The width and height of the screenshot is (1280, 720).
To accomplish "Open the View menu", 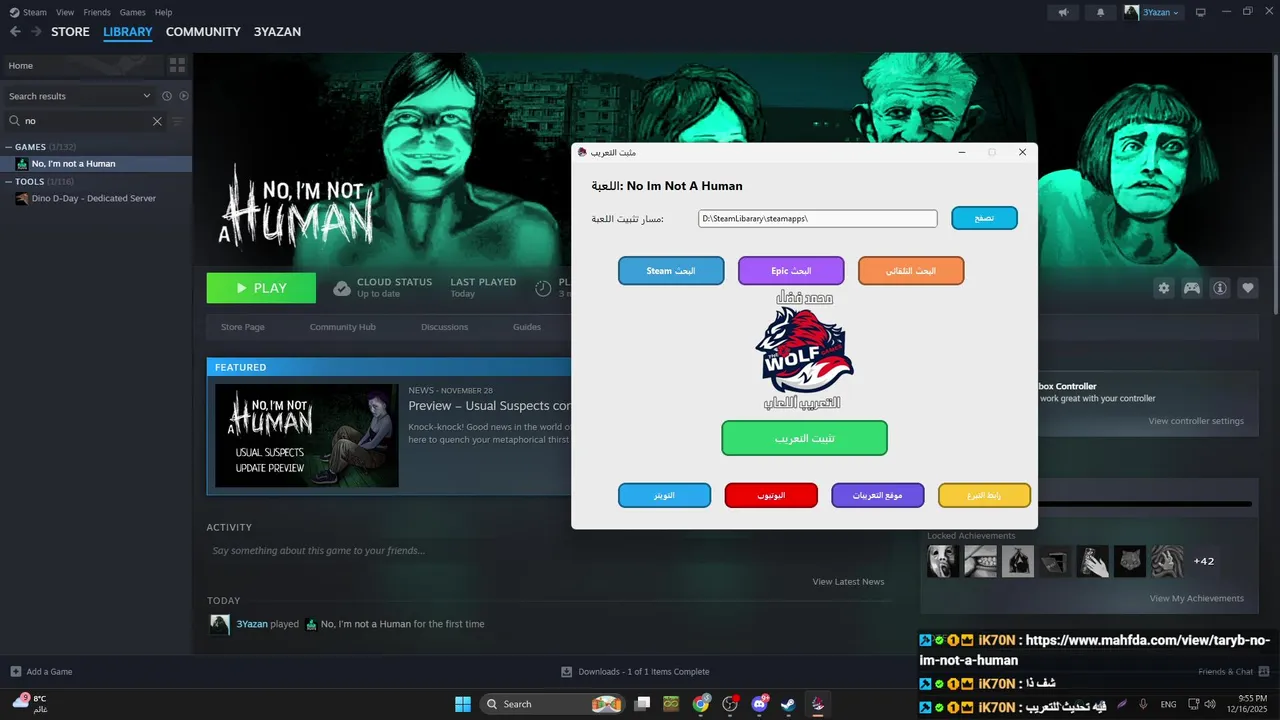I will pos(65,12).
